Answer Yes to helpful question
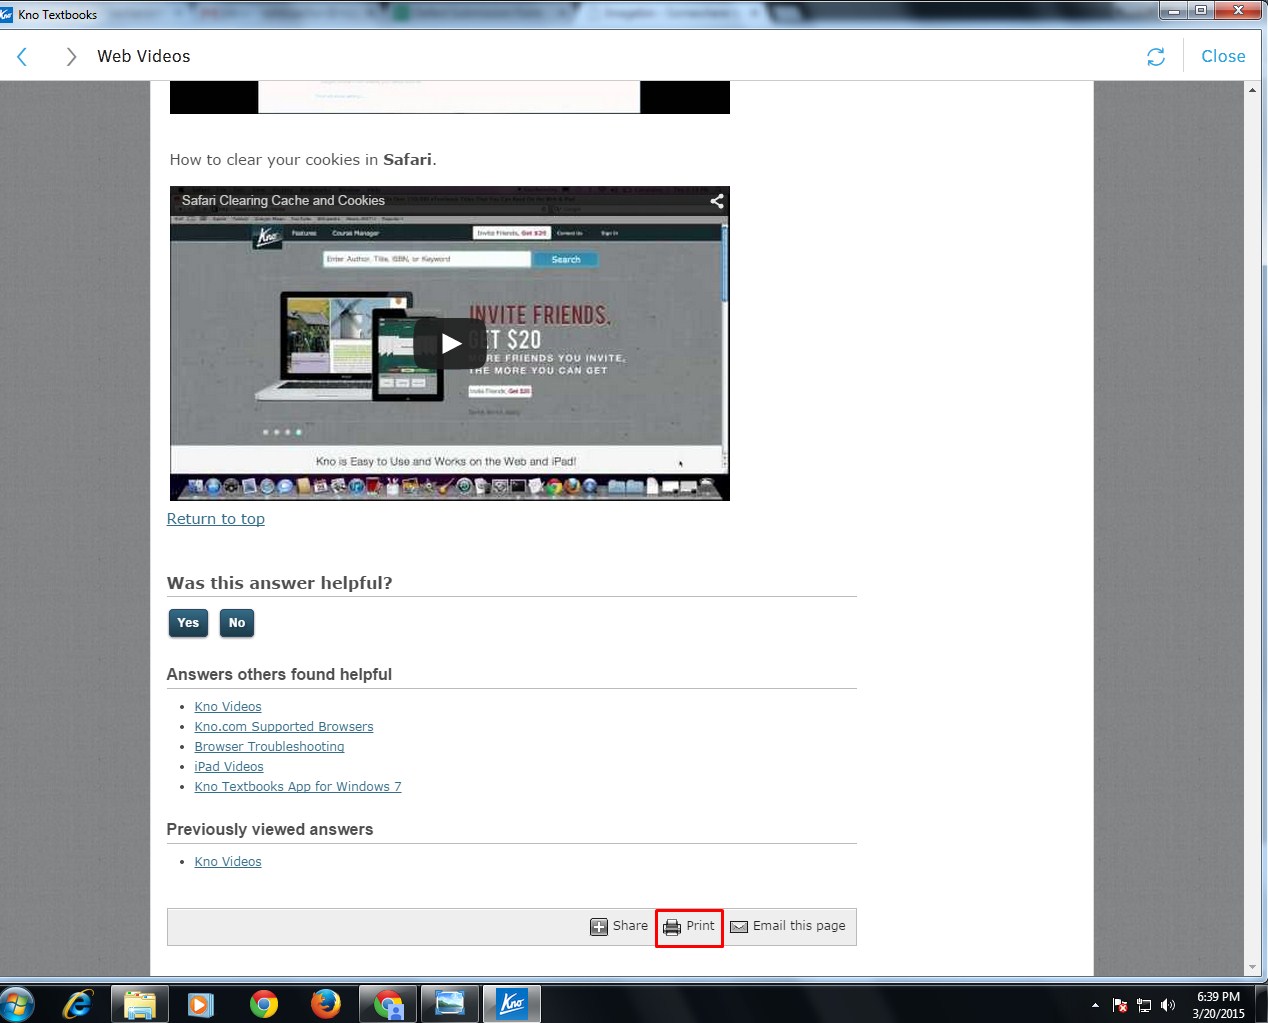This screenshot has height=1023, width=1268. pos(188,623)
